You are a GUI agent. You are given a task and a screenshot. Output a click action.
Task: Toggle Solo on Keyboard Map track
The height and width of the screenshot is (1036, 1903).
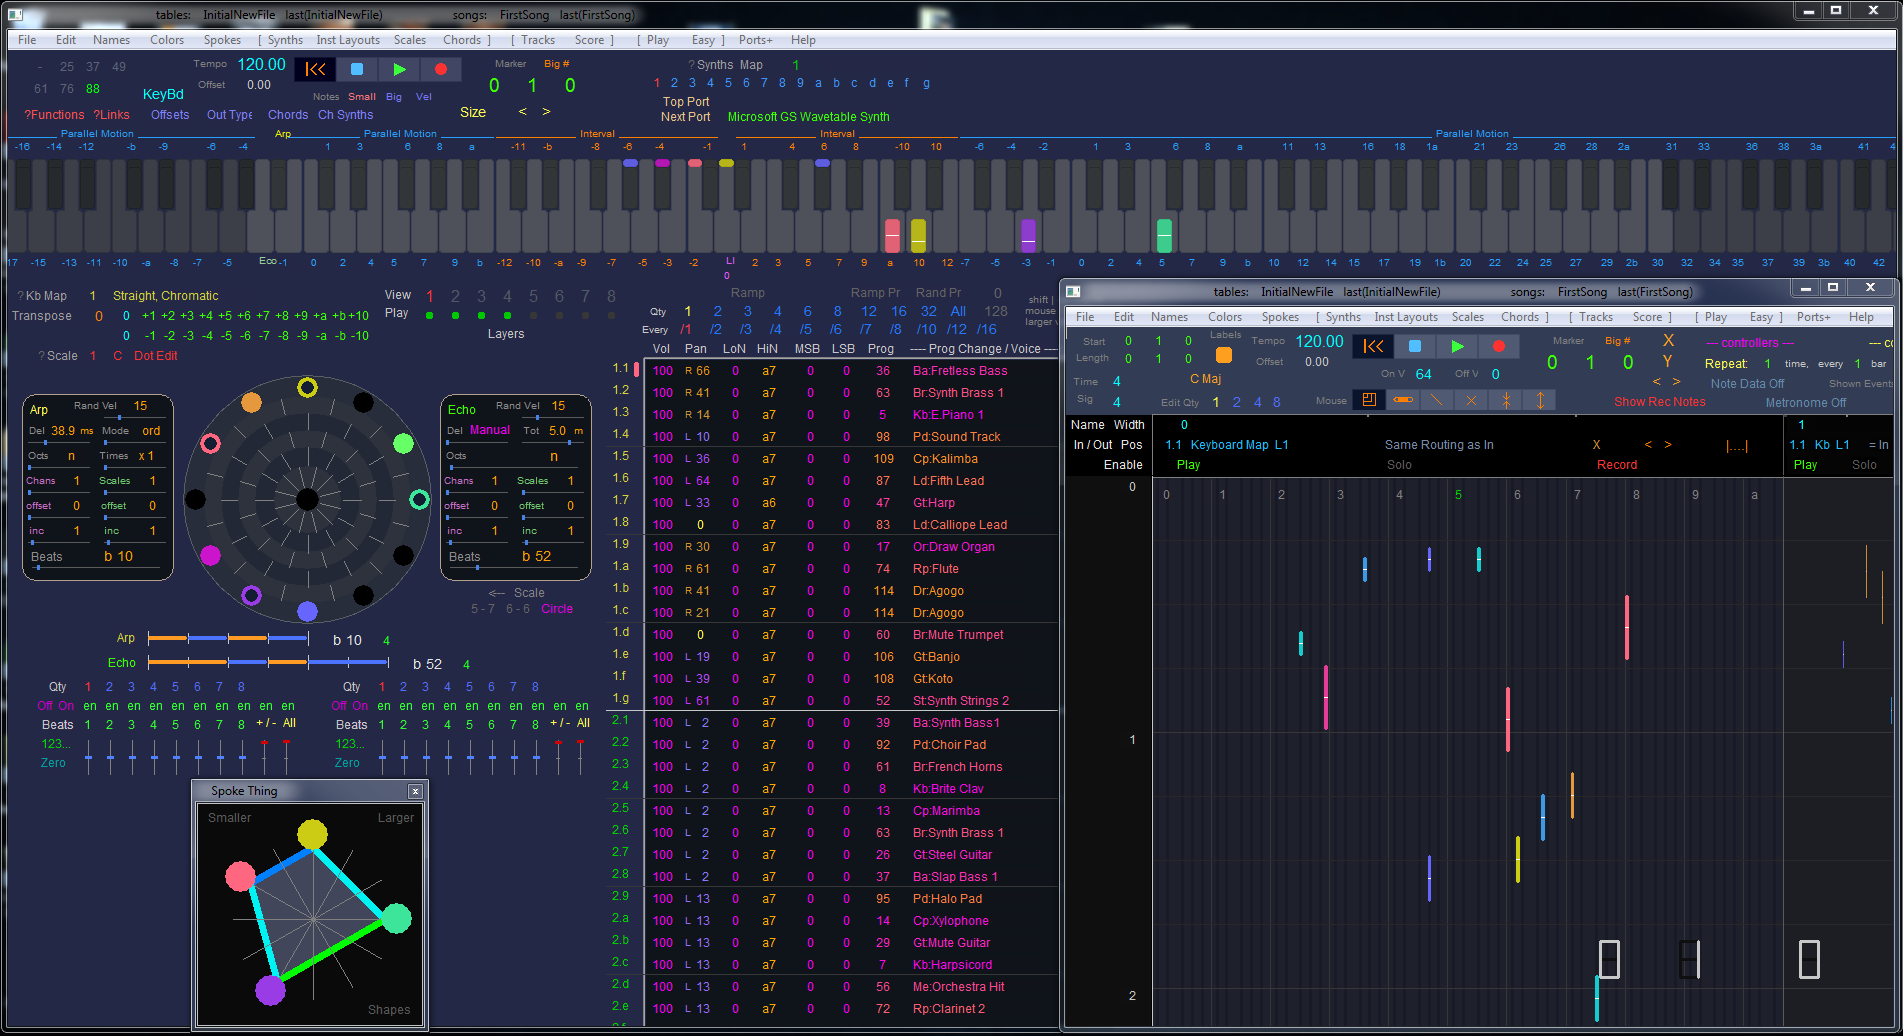(x=1399, y=465)
